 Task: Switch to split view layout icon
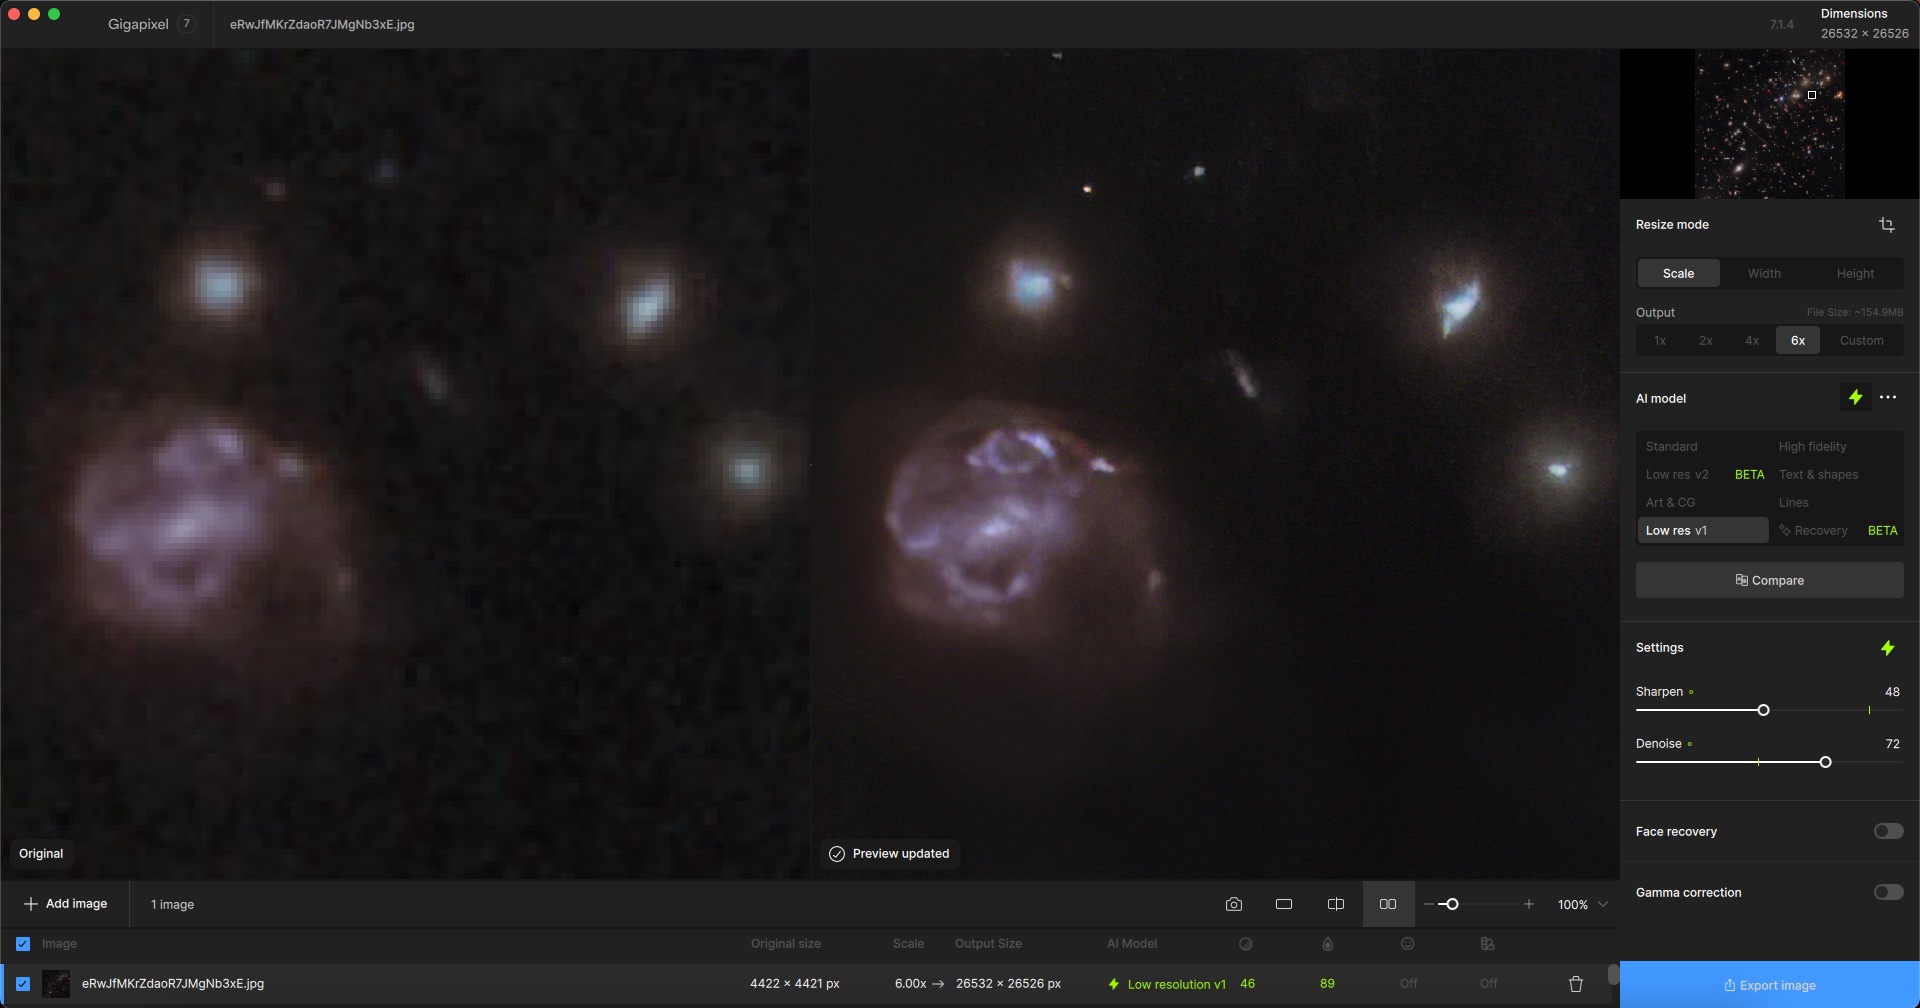point(1335,904)
